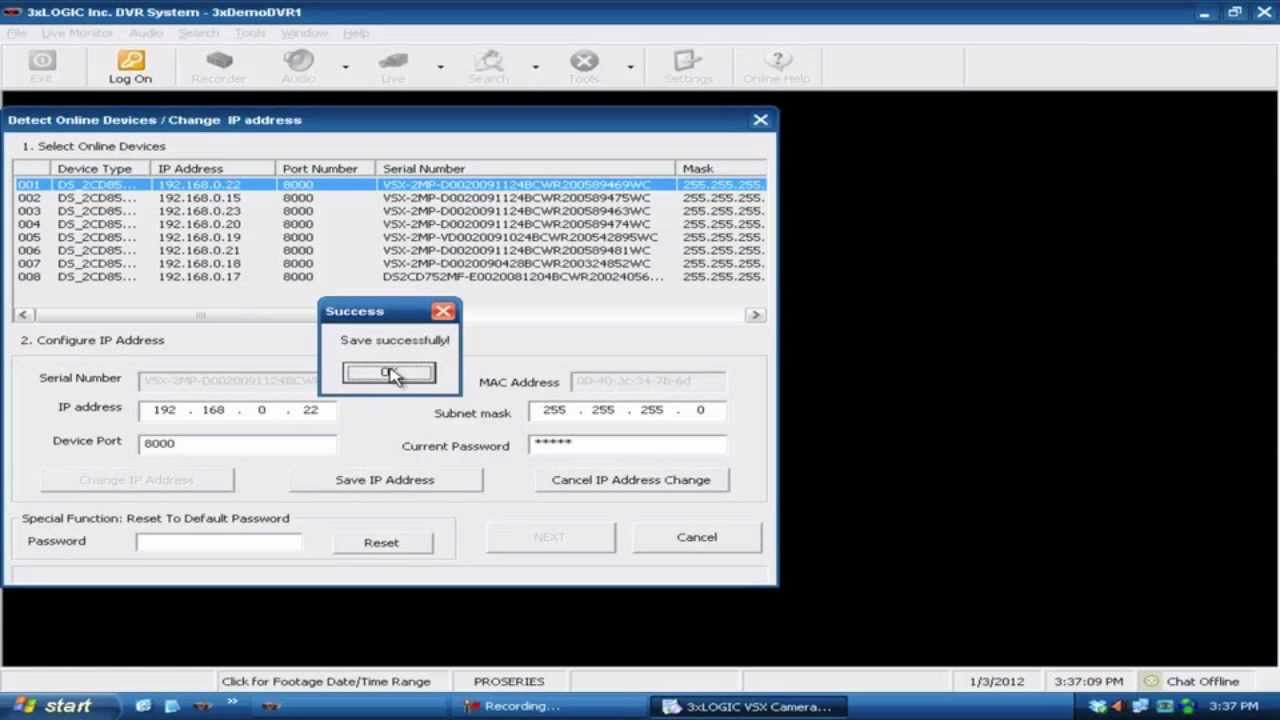Click the NEXT button
Image resolution: width=1280 pixels, height=720 pixels.
[x=550, y=537]
